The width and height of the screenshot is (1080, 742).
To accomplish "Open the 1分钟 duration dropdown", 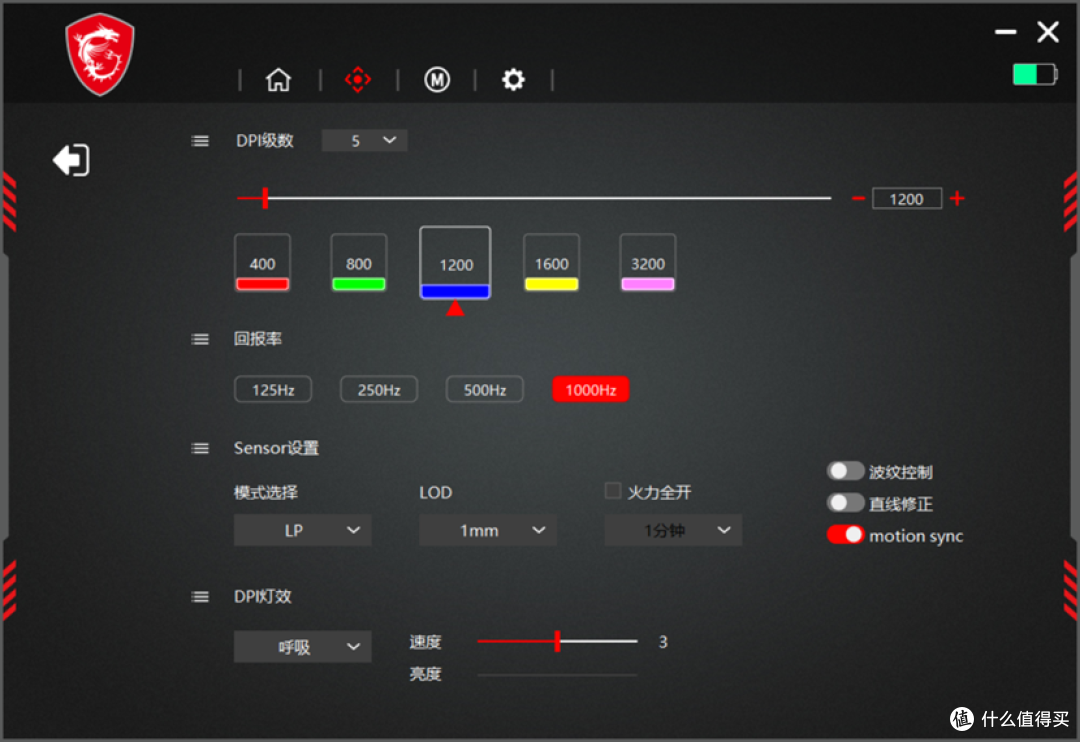I will coord(673,530).
